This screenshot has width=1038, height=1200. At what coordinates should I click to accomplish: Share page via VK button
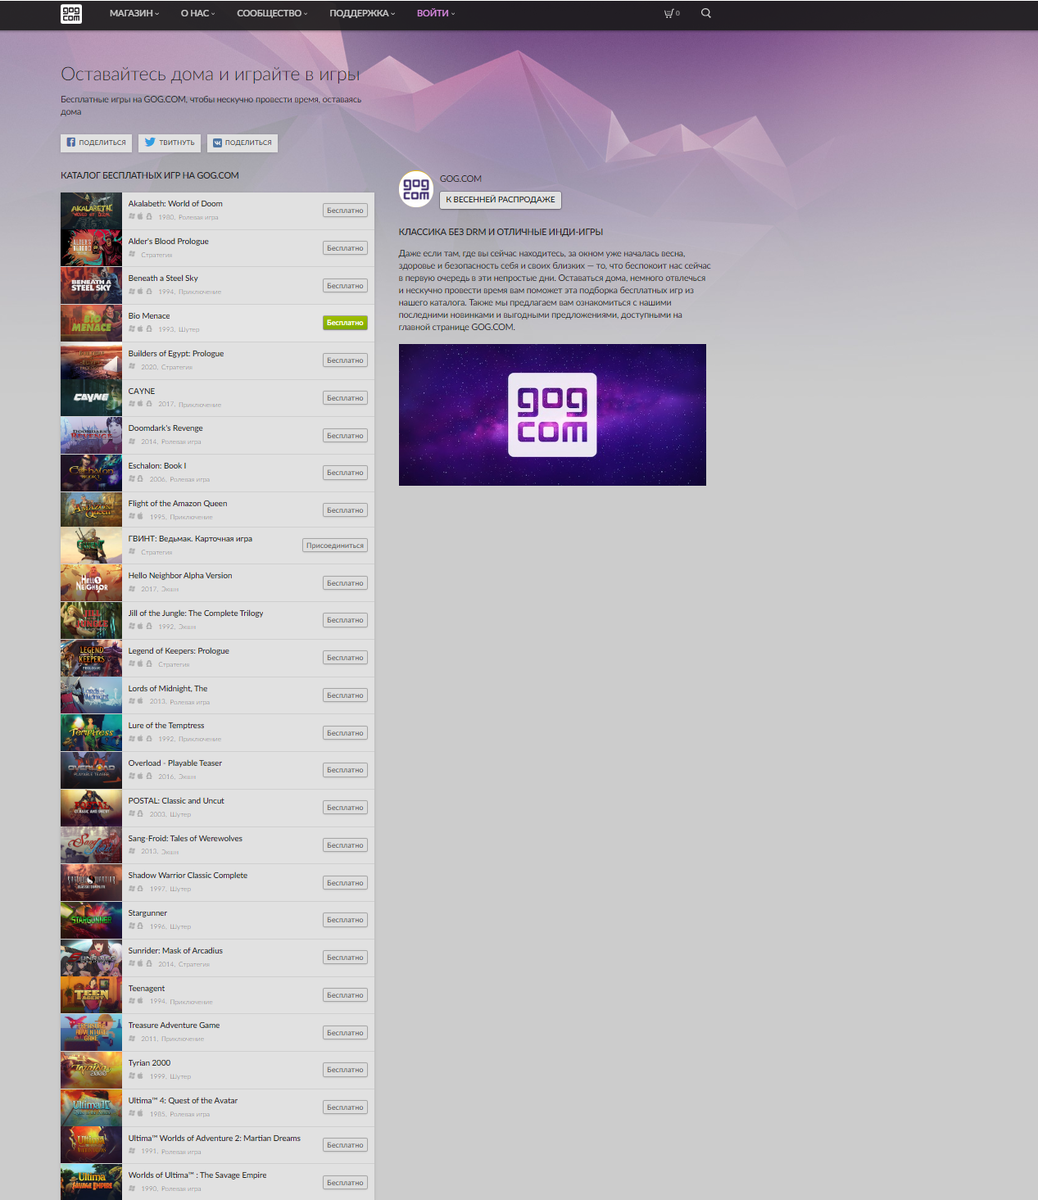pyautogui.click(x=242, y=143)
